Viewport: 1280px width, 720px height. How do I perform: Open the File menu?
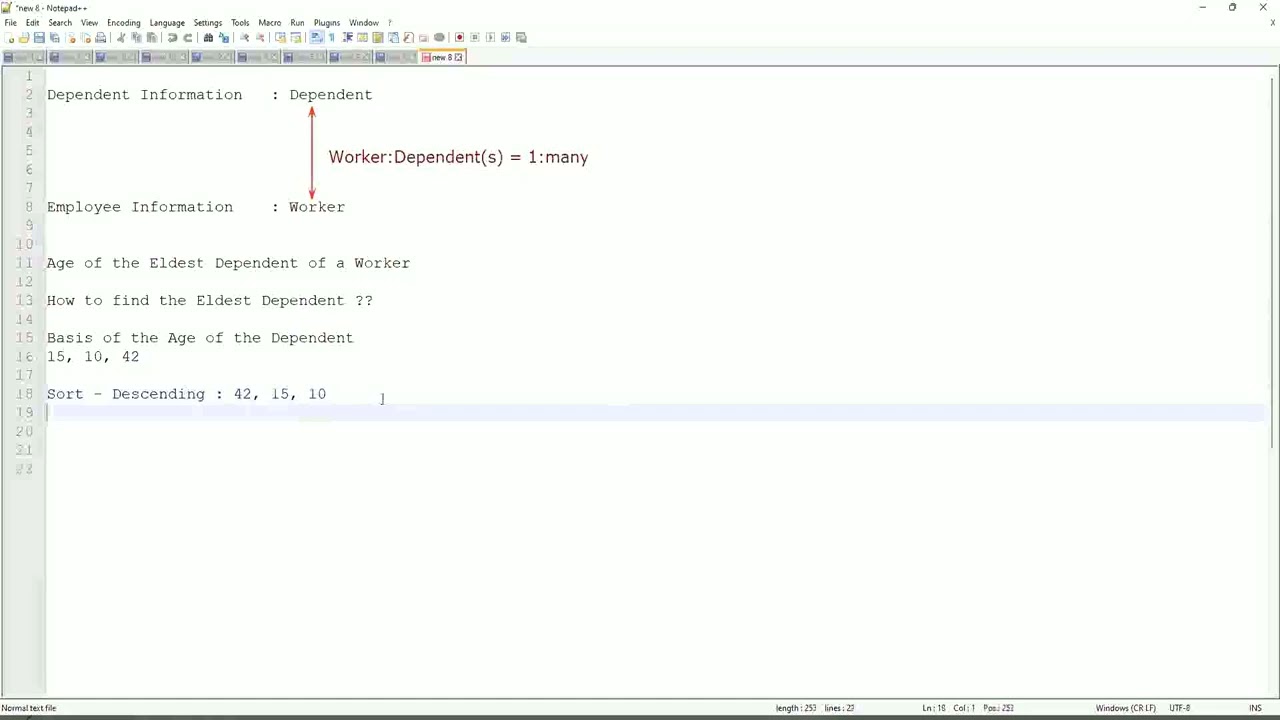click(10, 22)
